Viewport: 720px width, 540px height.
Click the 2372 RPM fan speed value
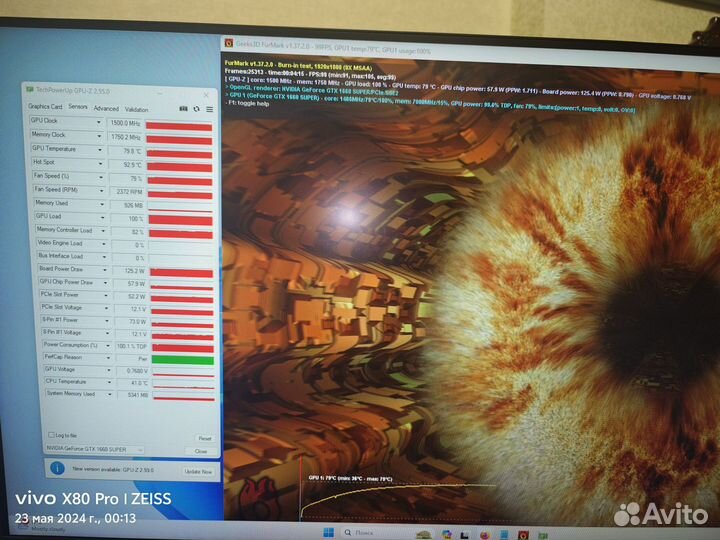coord(129,191)
